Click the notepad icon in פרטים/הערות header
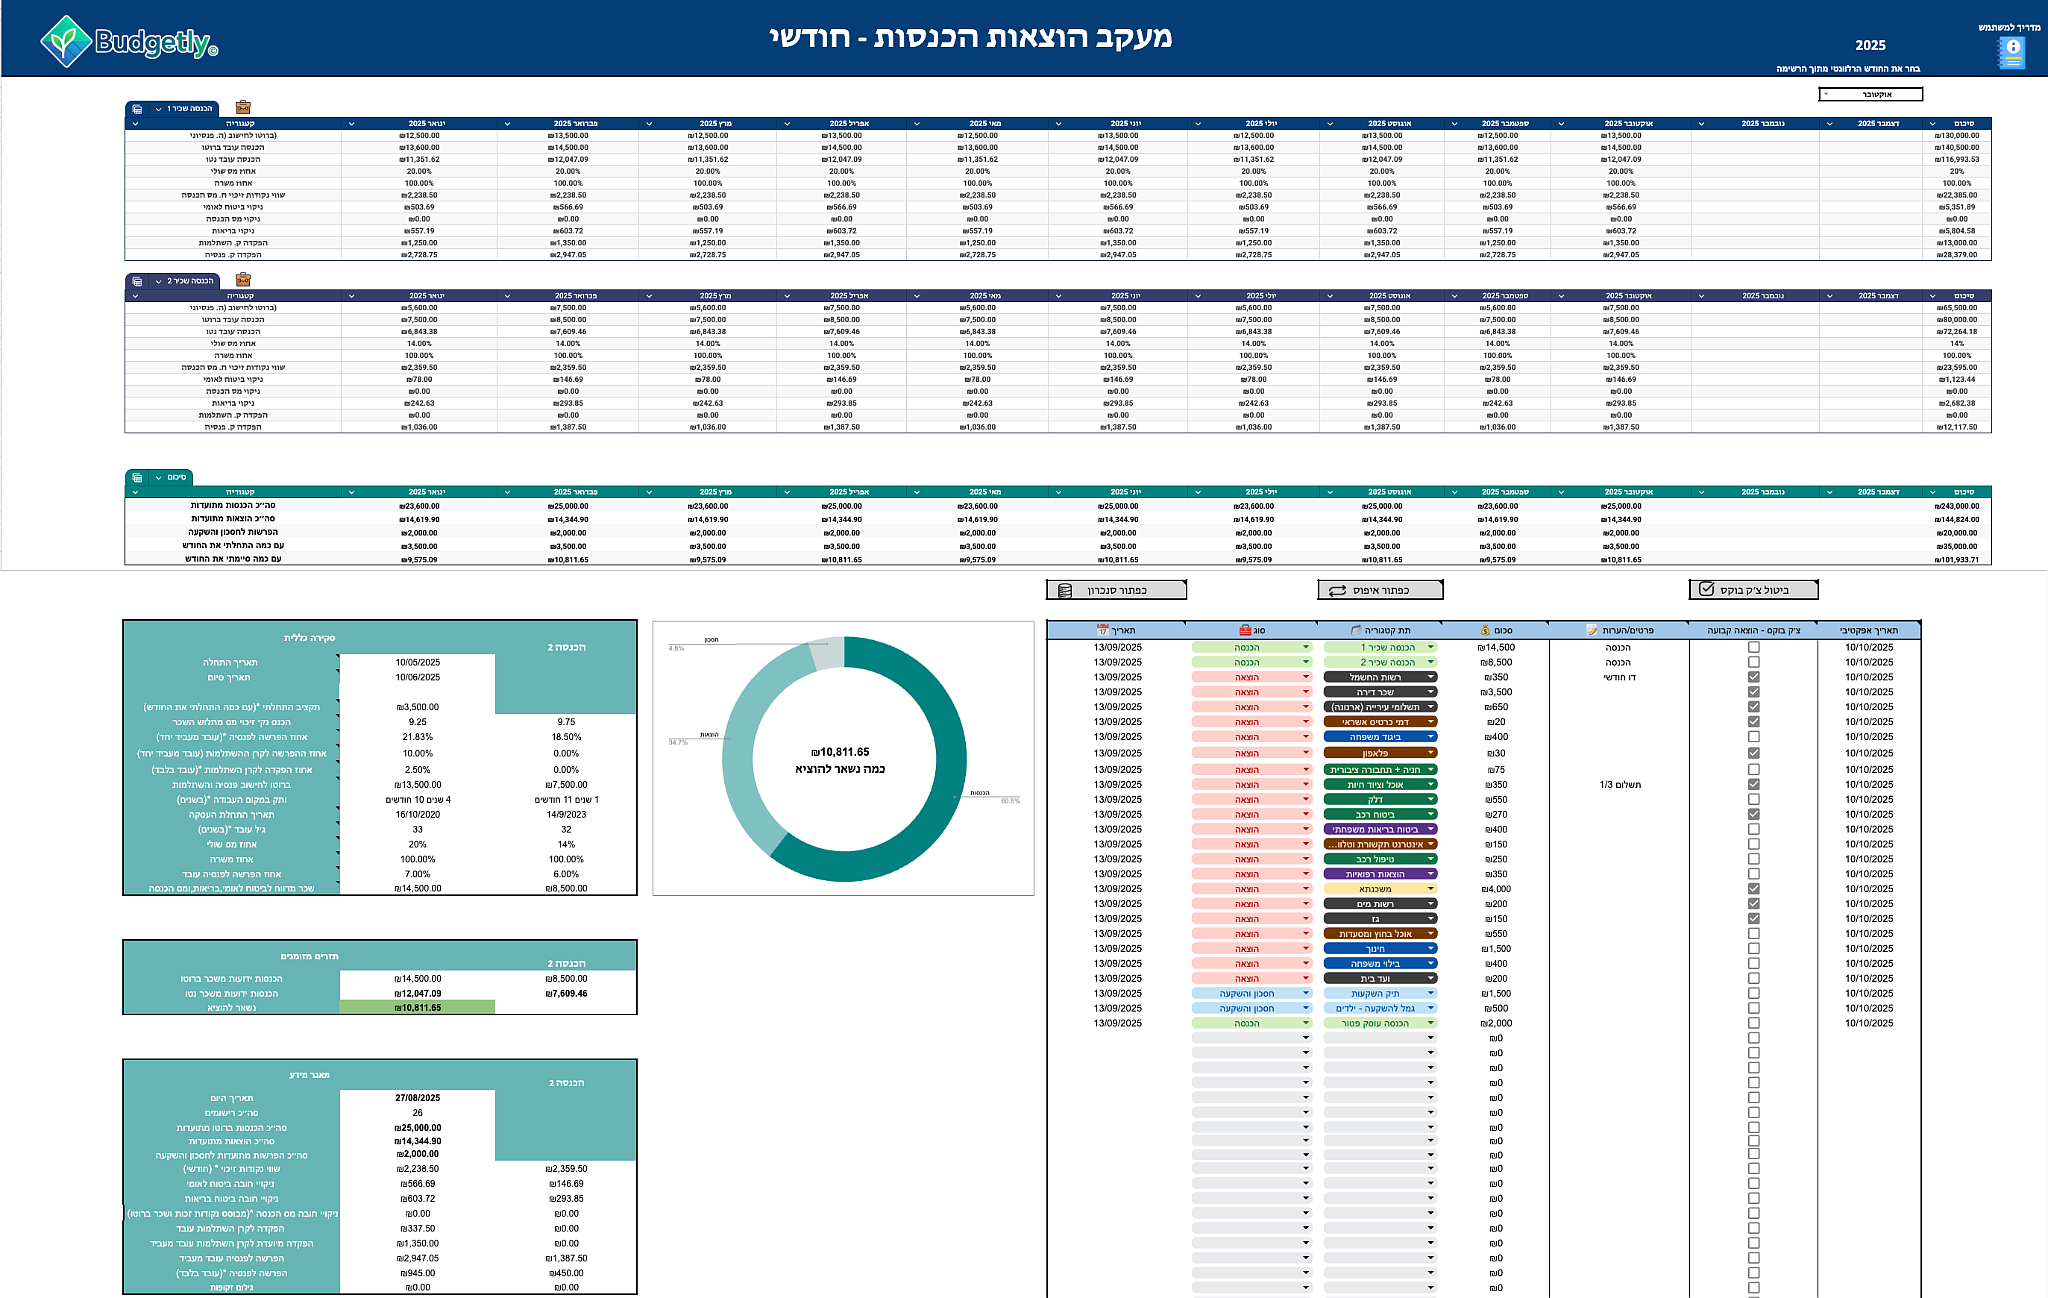The height and width of the screenshot is (1298, 2048). pos(1592,630)
